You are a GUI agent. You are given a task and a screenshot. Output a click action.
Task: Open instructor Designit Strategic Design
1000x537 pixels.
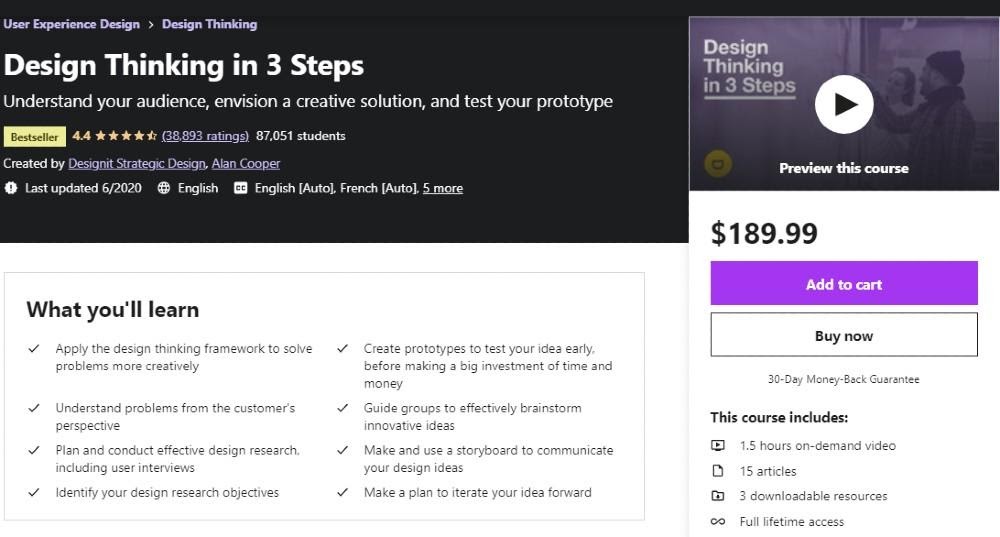point(136,164)
